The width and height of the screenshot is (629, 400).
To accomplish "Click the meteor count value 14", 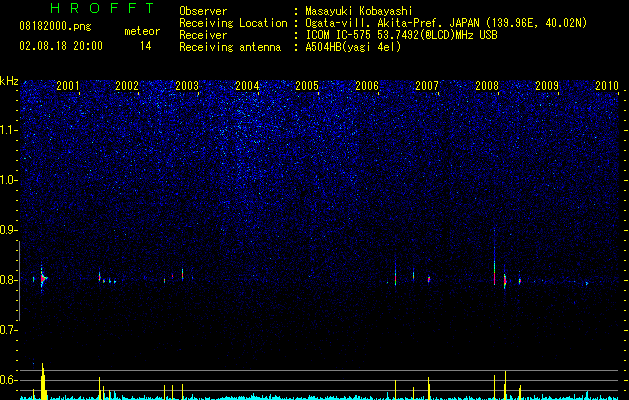I will point(145,46).
